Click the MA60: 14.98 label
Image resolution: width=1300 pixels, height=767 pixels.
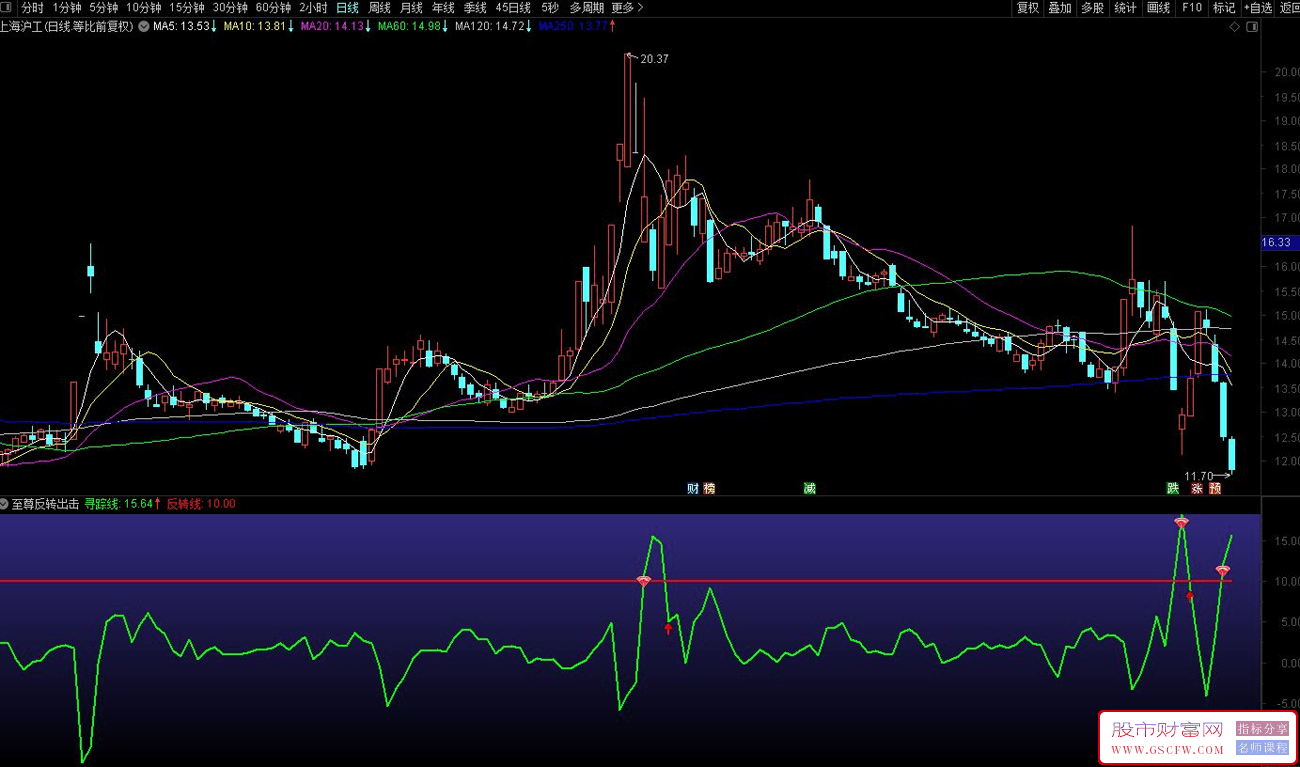pos(412,27)
